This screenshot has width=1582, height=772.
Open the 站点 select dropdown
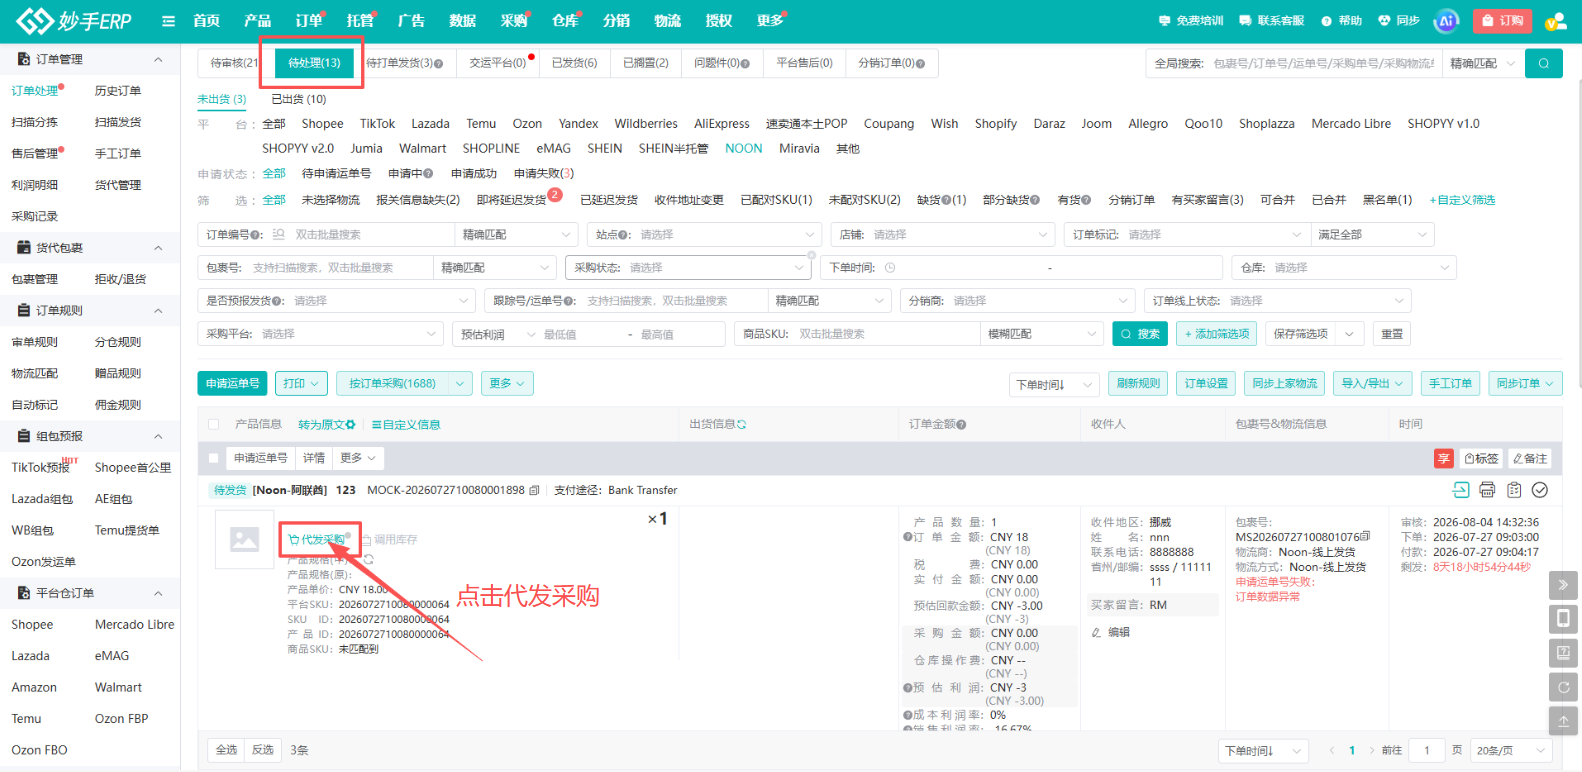tap(704, 235)
